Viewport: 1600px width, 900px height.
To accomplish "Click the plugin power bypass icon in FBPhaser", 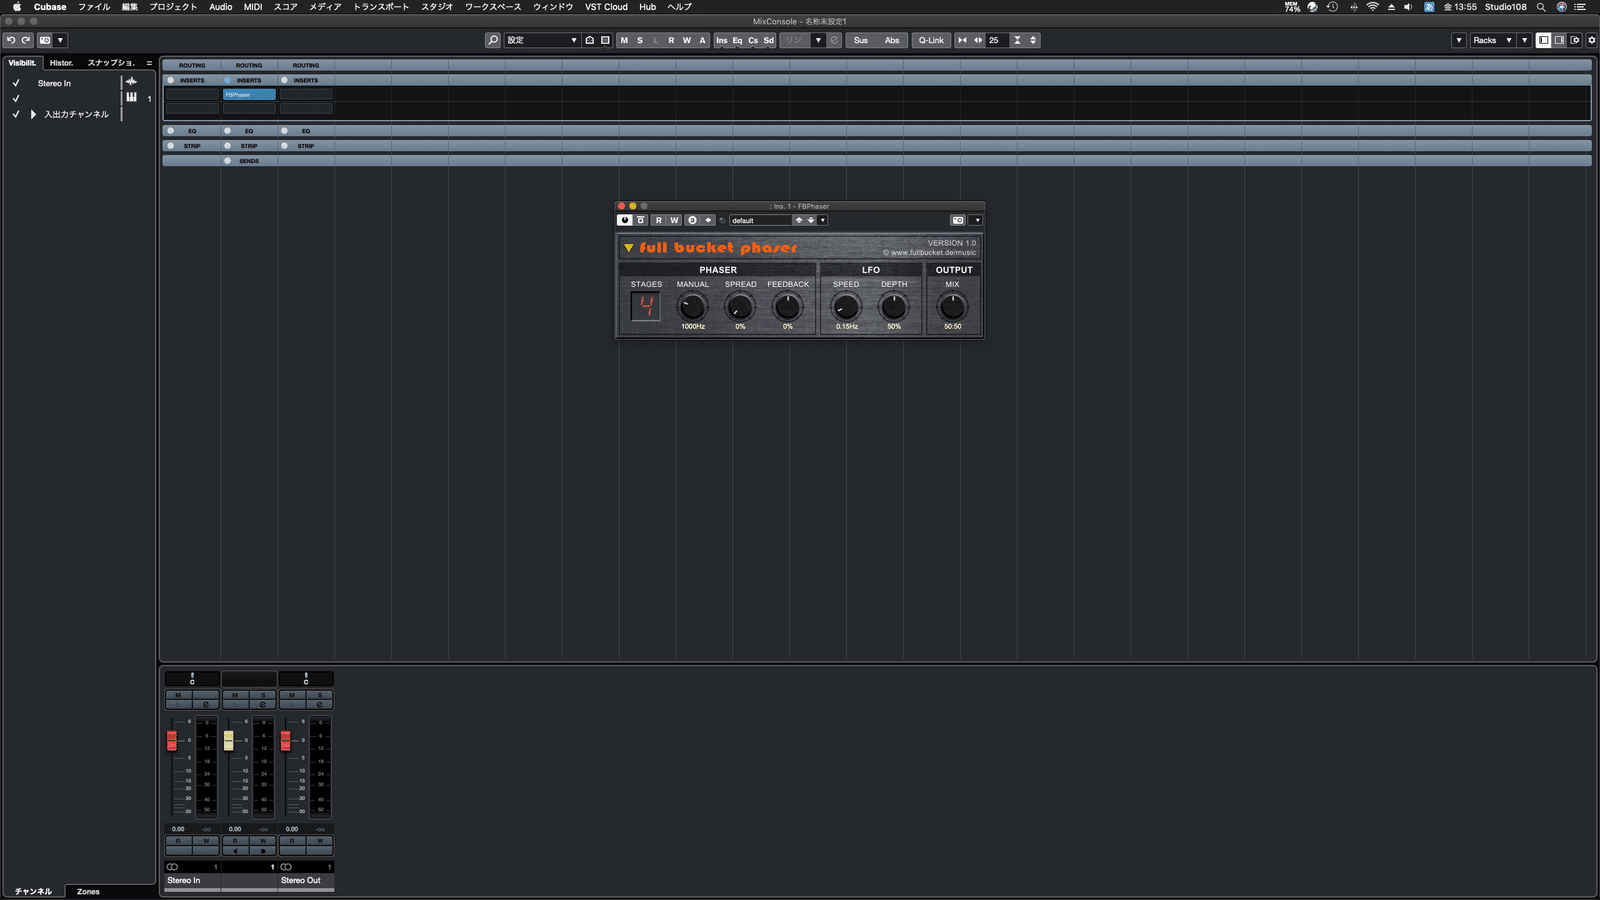I will pos(625,220).
